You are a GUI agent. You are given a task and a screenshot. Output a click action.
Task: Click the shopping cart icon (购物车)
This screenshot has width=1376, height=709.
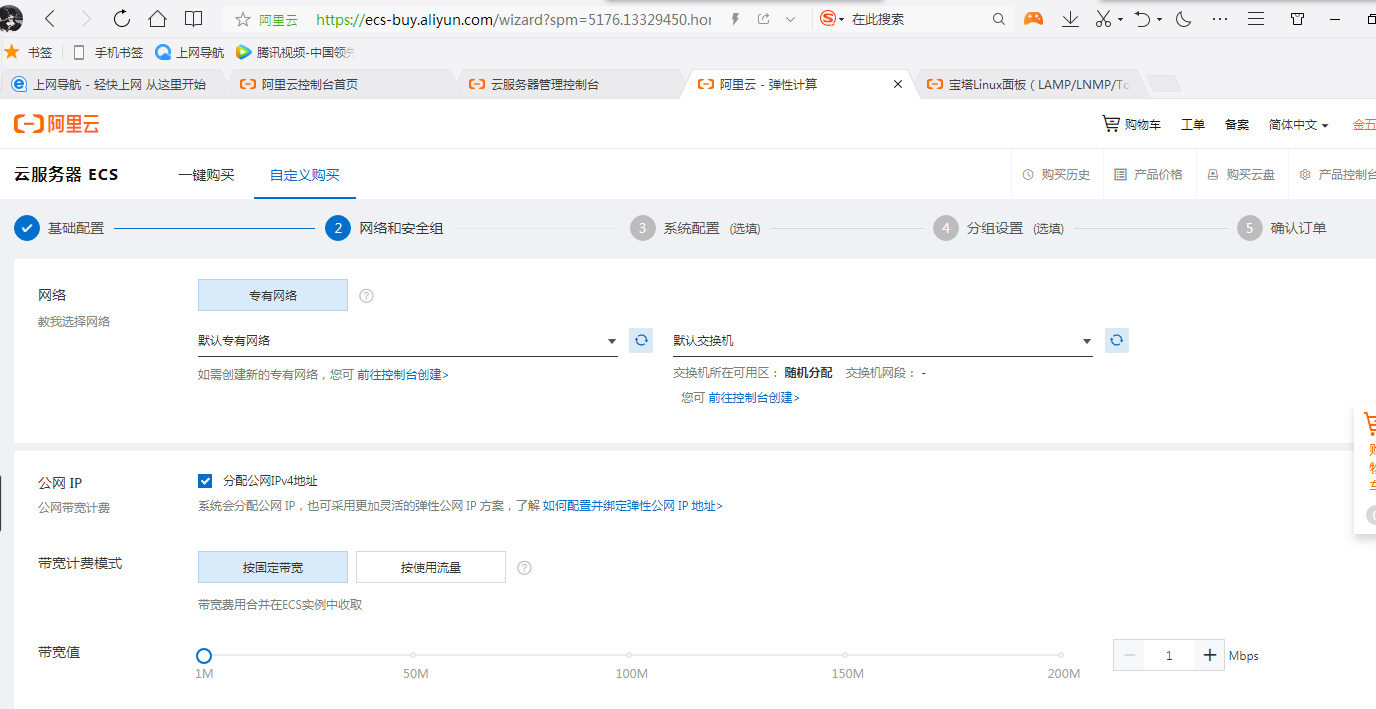(1111, 124)
